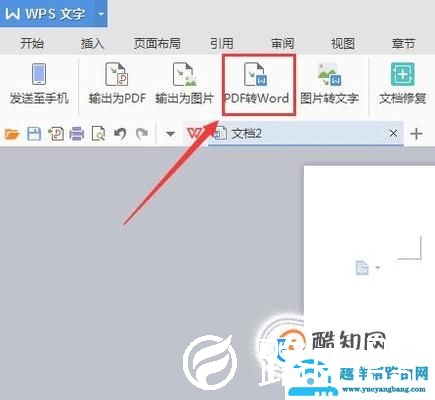Switch to the 开始 tab
The height and width of the screenshot is (400, 435).
coord(32,43)
